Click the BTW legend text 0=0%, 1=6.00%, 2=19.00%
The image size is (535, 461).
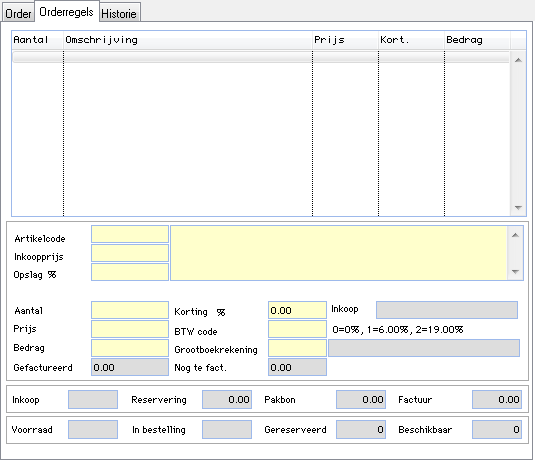[x=398, y=330]
